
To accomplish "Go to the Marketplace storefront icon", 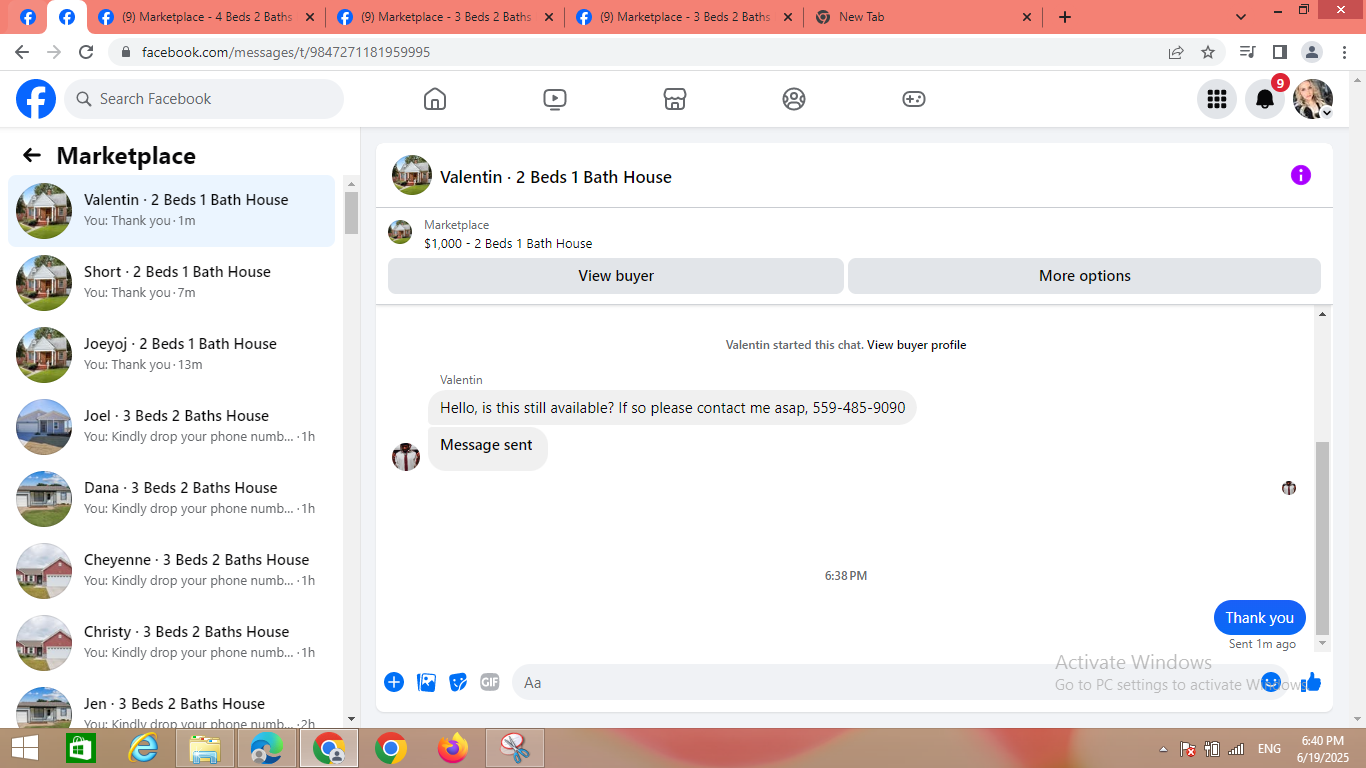I will click(675, 99).
